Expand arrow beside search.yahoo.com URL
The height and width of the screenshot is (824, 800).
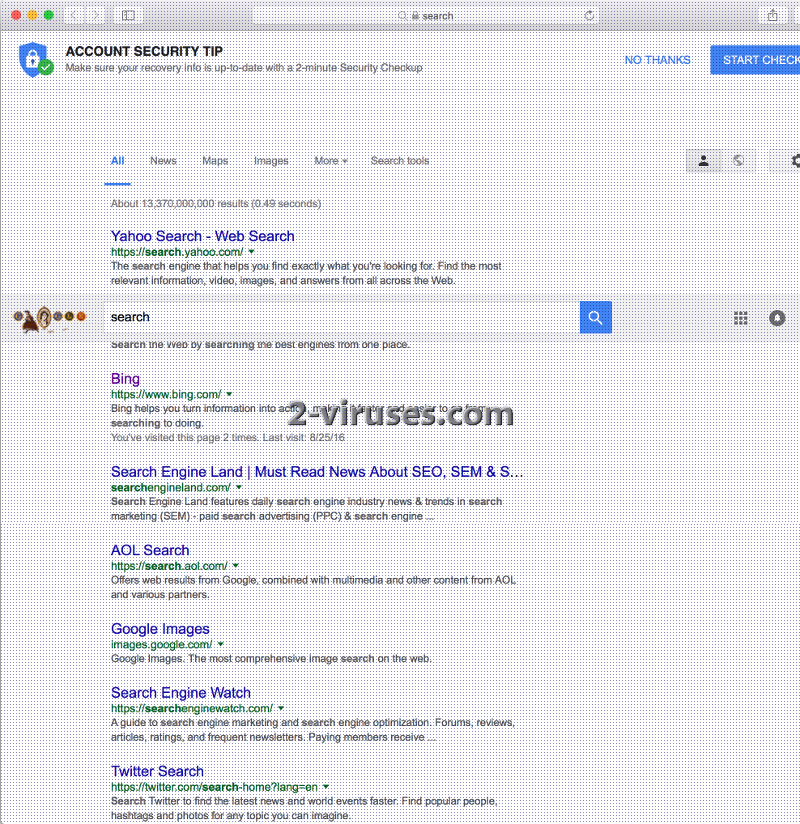[251, 252]
